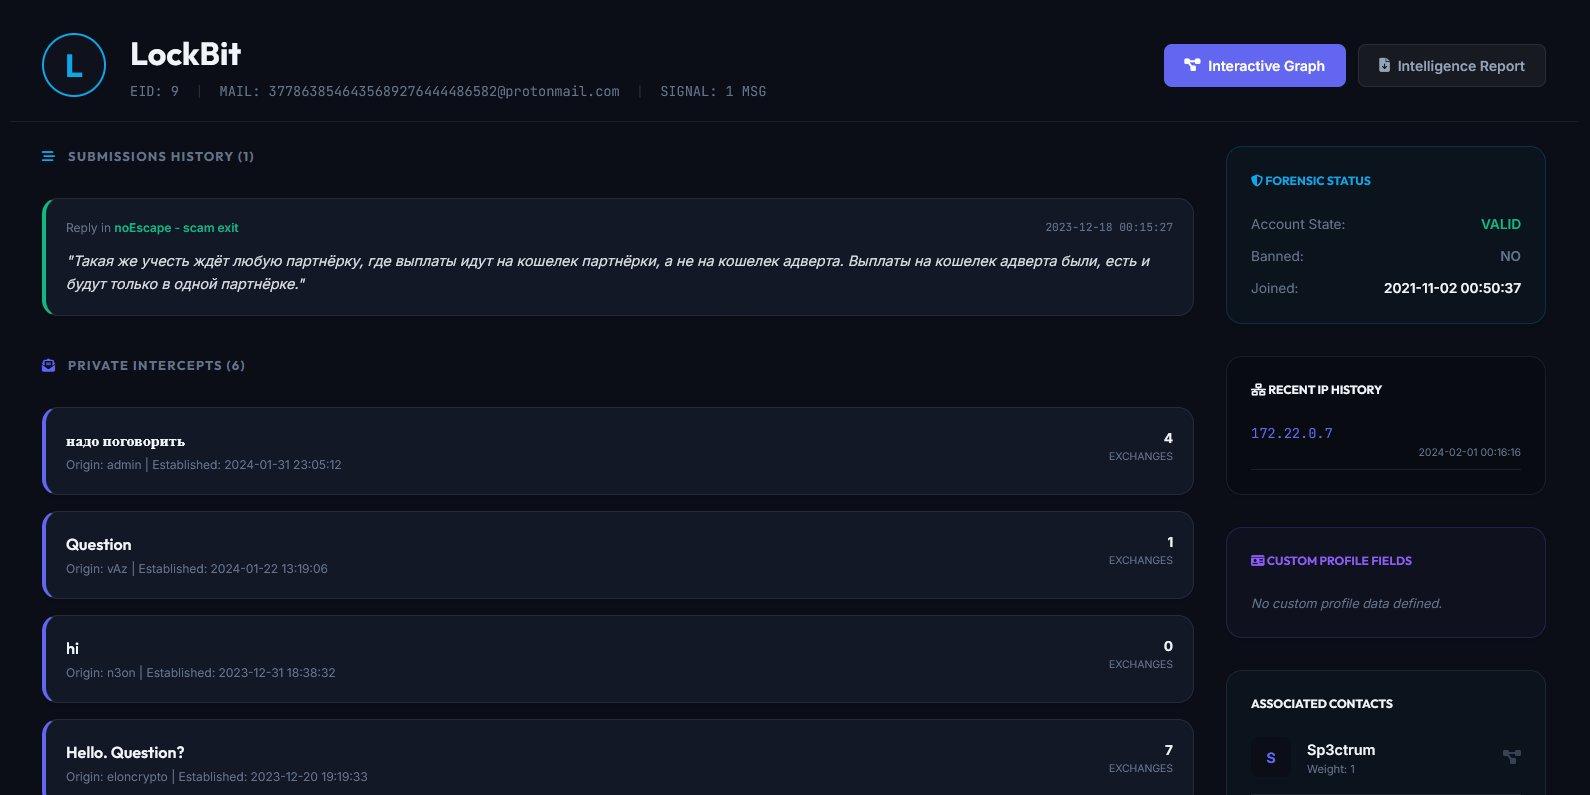The width and height of the screenshot is (1590, 795).
Task: Click the Joined date 2021-11-02 00:50:37
Action: 1452,288
